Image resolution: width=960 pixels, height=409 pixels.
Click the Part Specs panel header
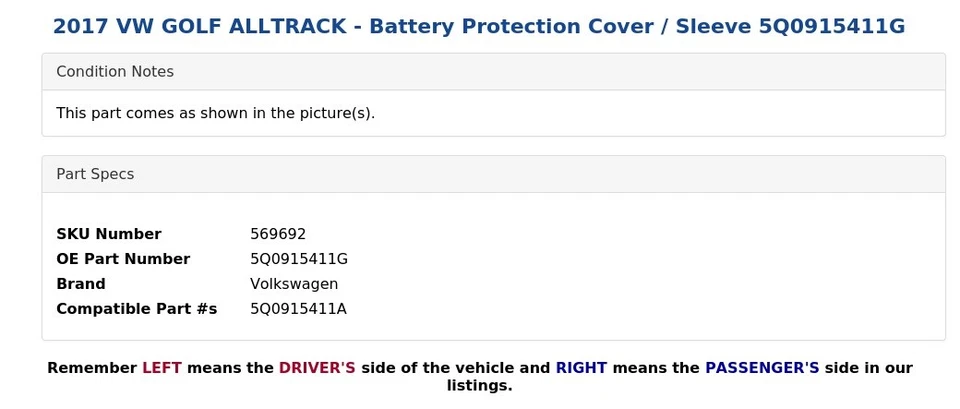click(x=95, y=174)
